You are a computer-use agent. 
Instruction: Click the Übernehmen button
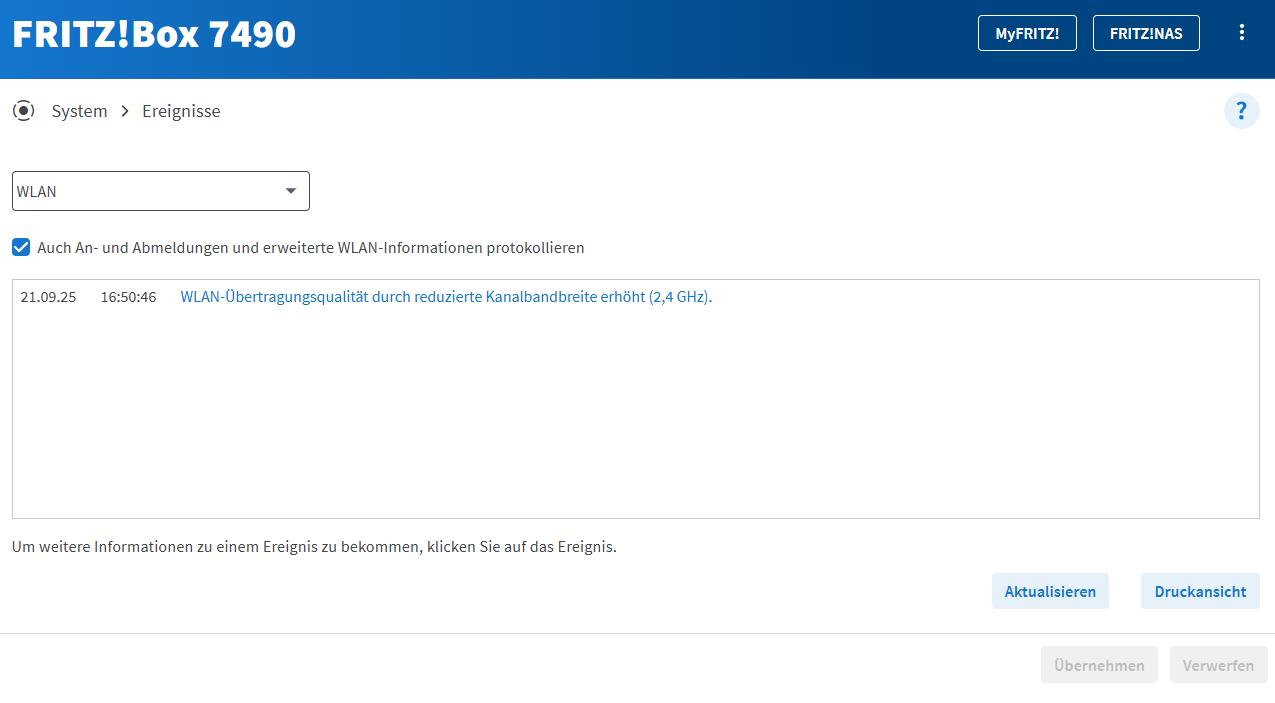pos(1099,665)
